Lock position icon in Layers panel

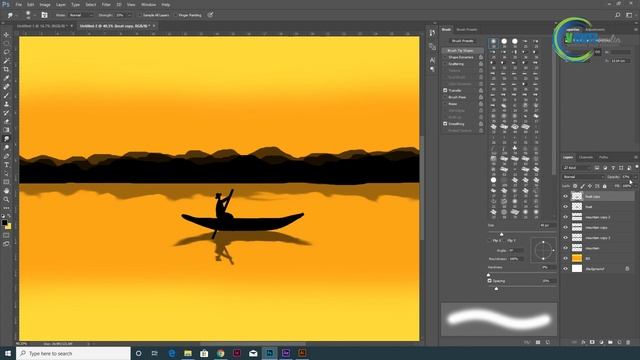point(590,186)
